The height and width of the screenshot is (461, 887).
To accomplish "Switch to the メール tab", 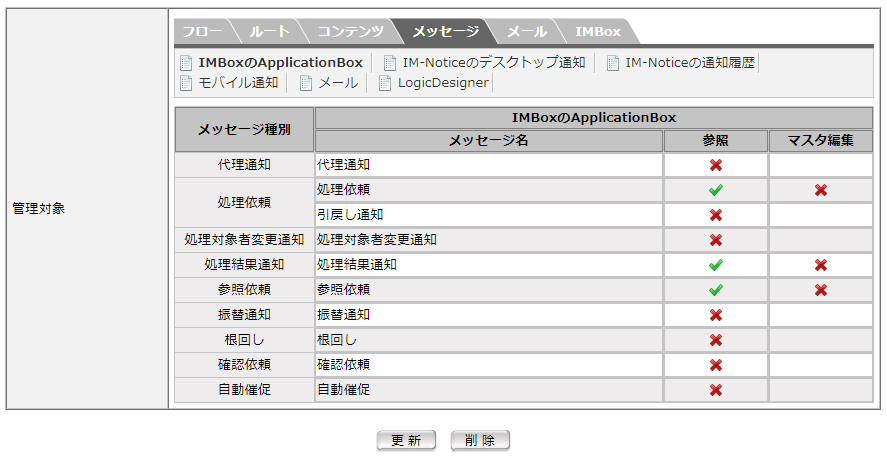I will 526,32.
